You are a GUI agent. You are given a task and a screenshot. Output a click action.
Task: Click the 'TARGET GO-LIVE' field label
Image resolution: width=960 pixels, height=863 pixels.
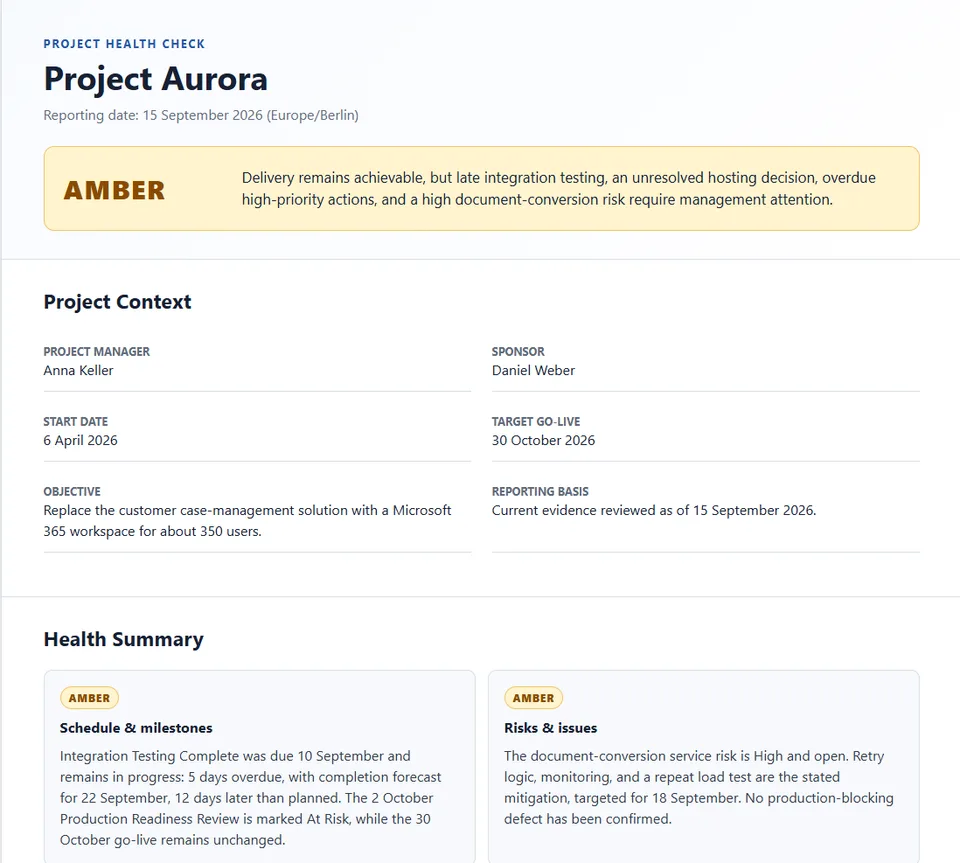[536, 422]
